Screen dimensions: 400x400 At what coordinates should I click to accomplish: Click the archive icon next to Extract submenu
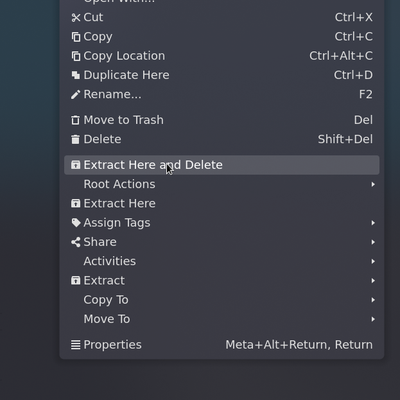click(x=76, y=281)
